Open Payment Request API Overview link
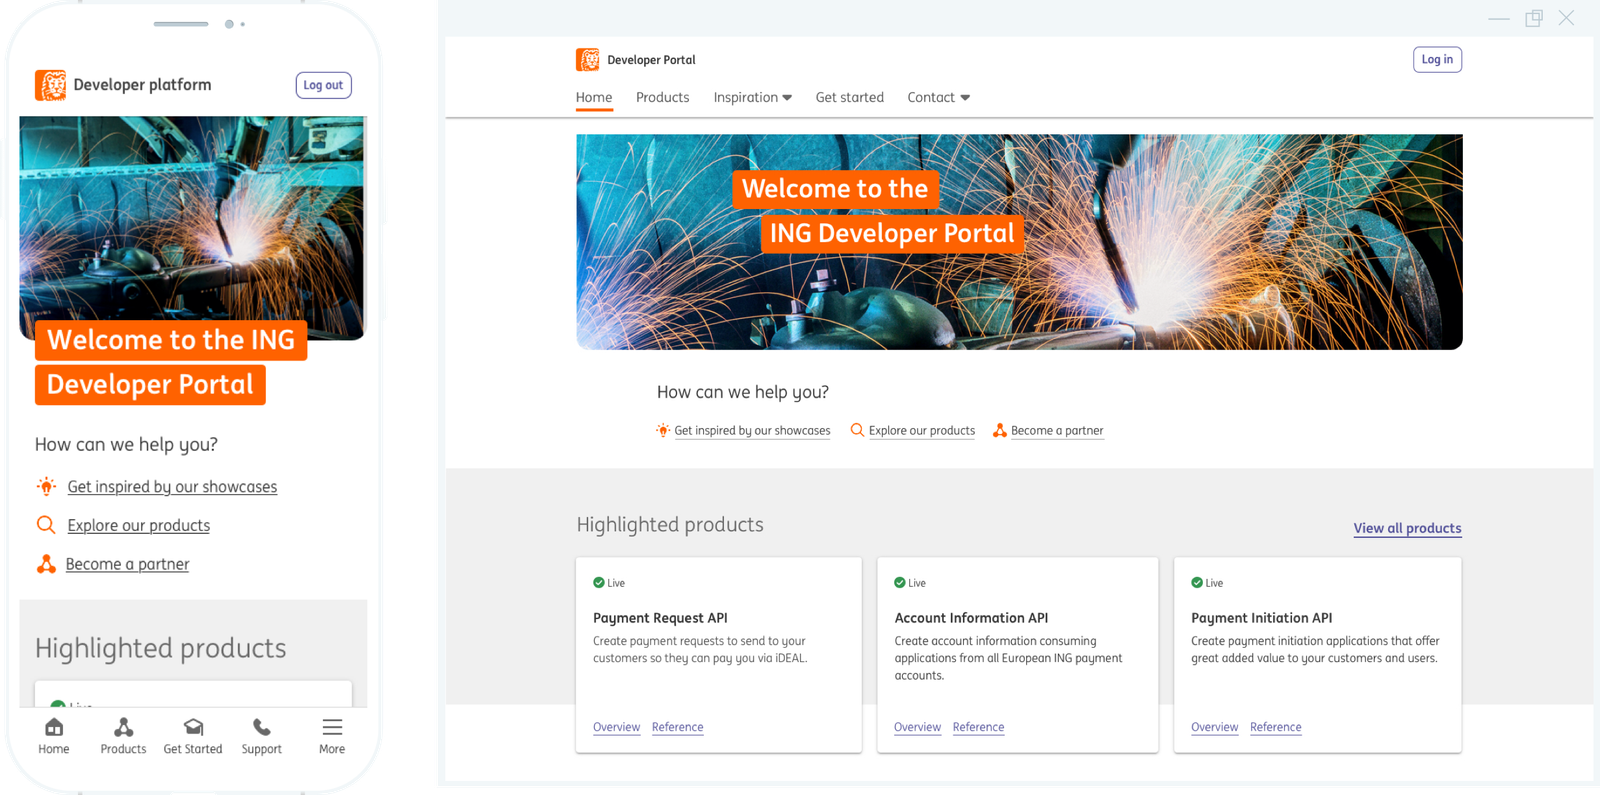This screenshot has height=795, width=1600. tap(616, 727)
